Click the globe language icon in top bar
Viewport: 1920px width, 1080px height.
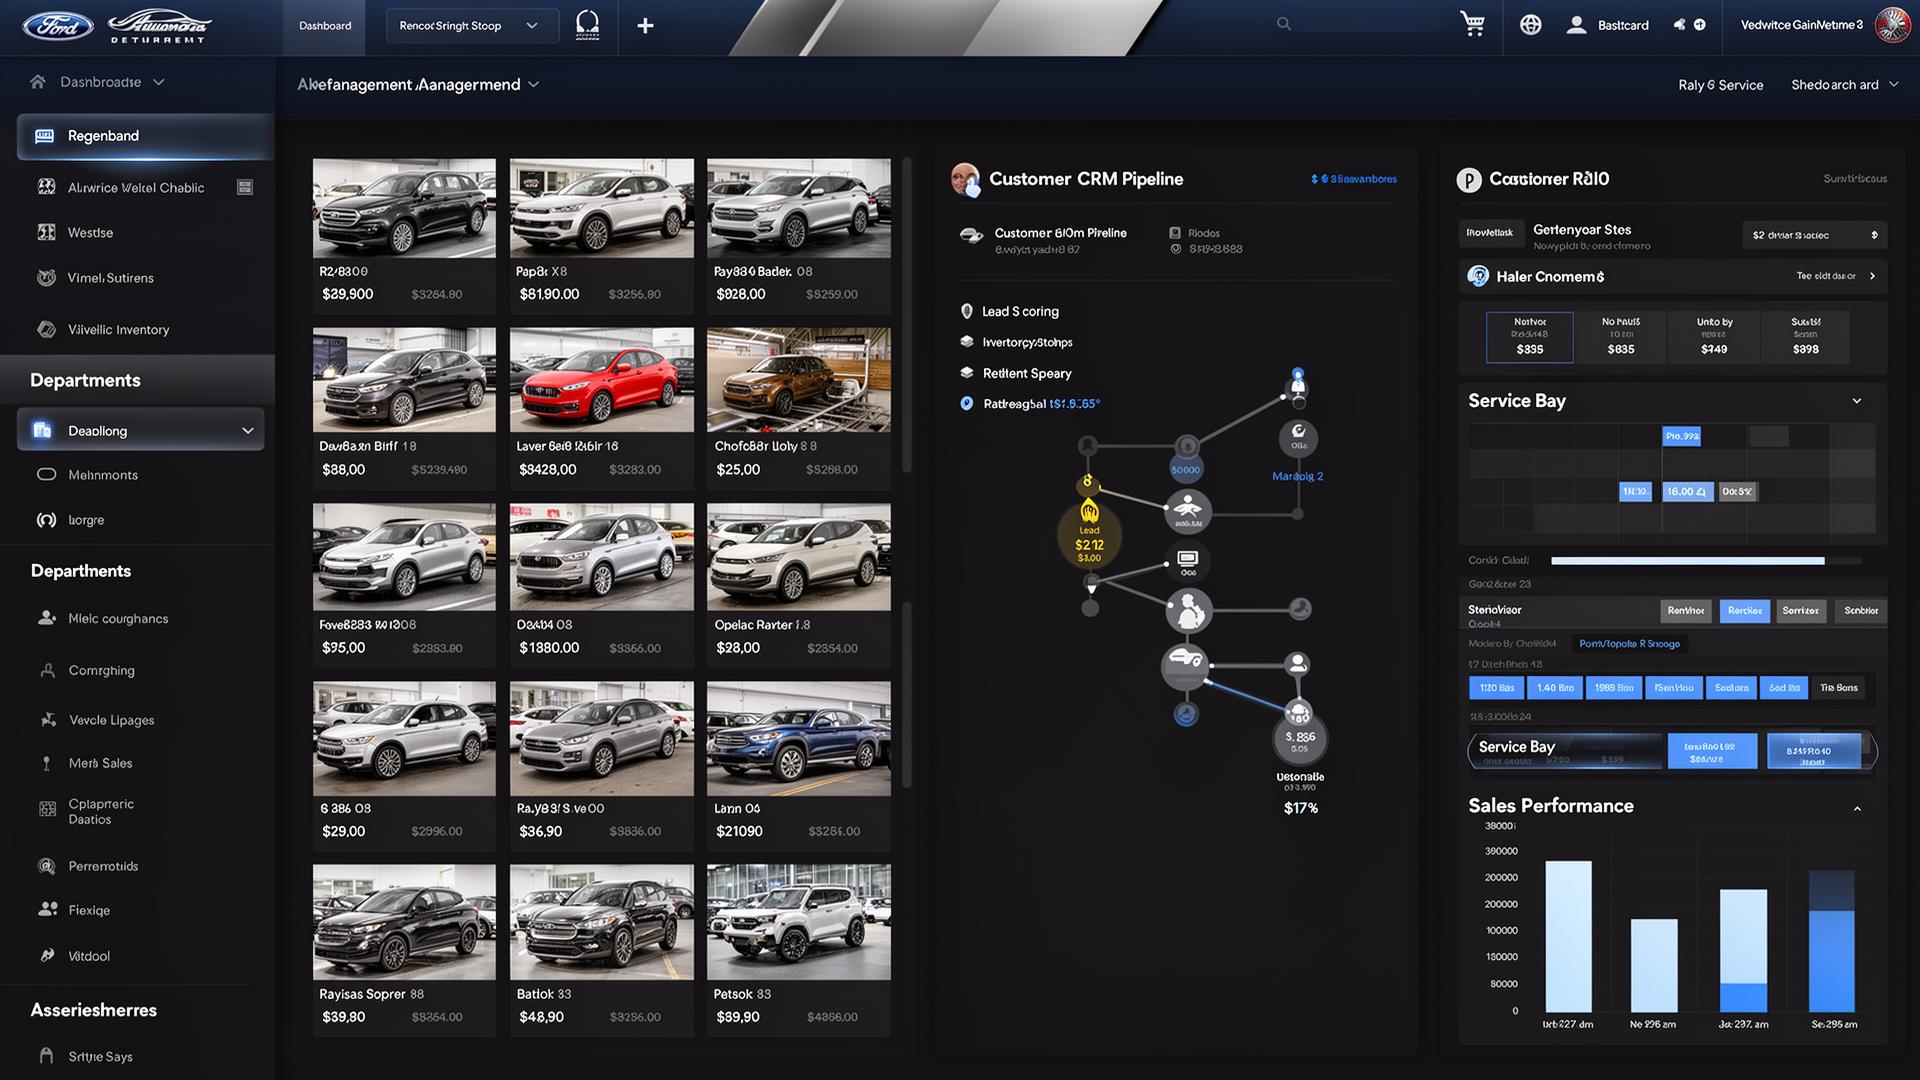pyautogui.click(x=1530, y=24)
